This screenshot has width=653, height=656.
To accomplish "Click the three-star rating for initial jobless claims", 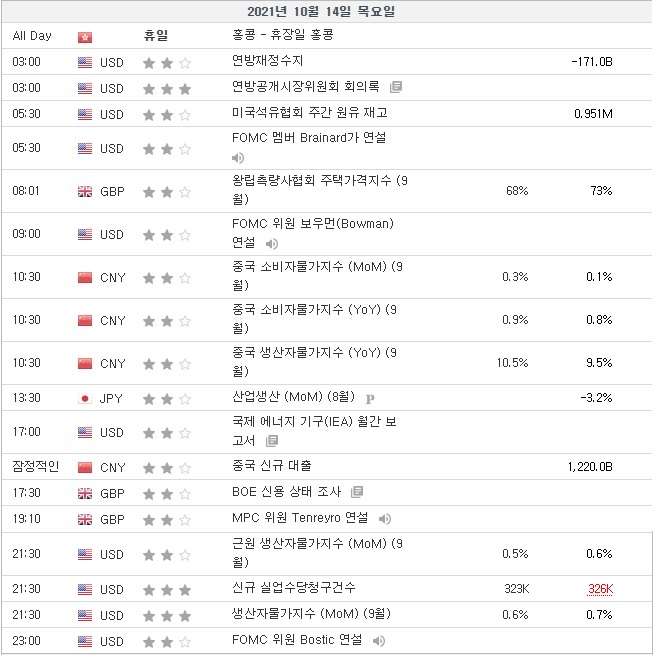I will coord(167,588).
